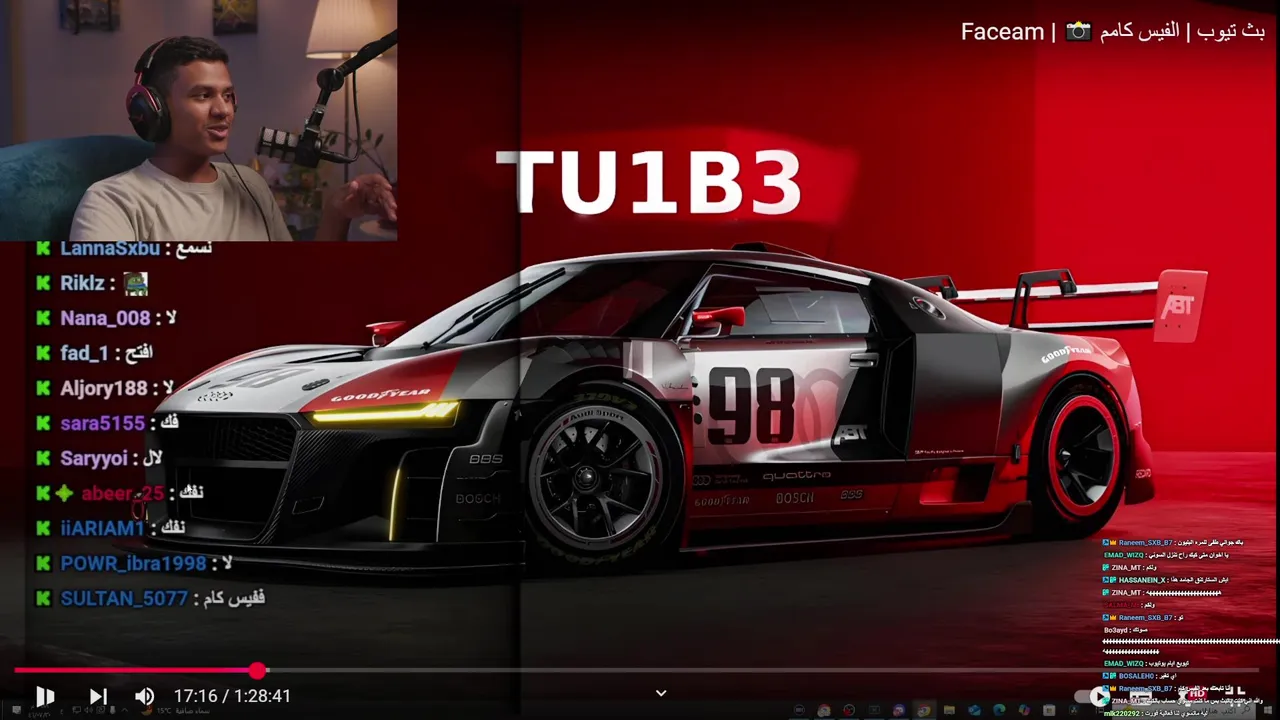The image size is (1280, 720).
Task: Click the Kick badge next to SULTAN_5077
Action: point(43,598)
